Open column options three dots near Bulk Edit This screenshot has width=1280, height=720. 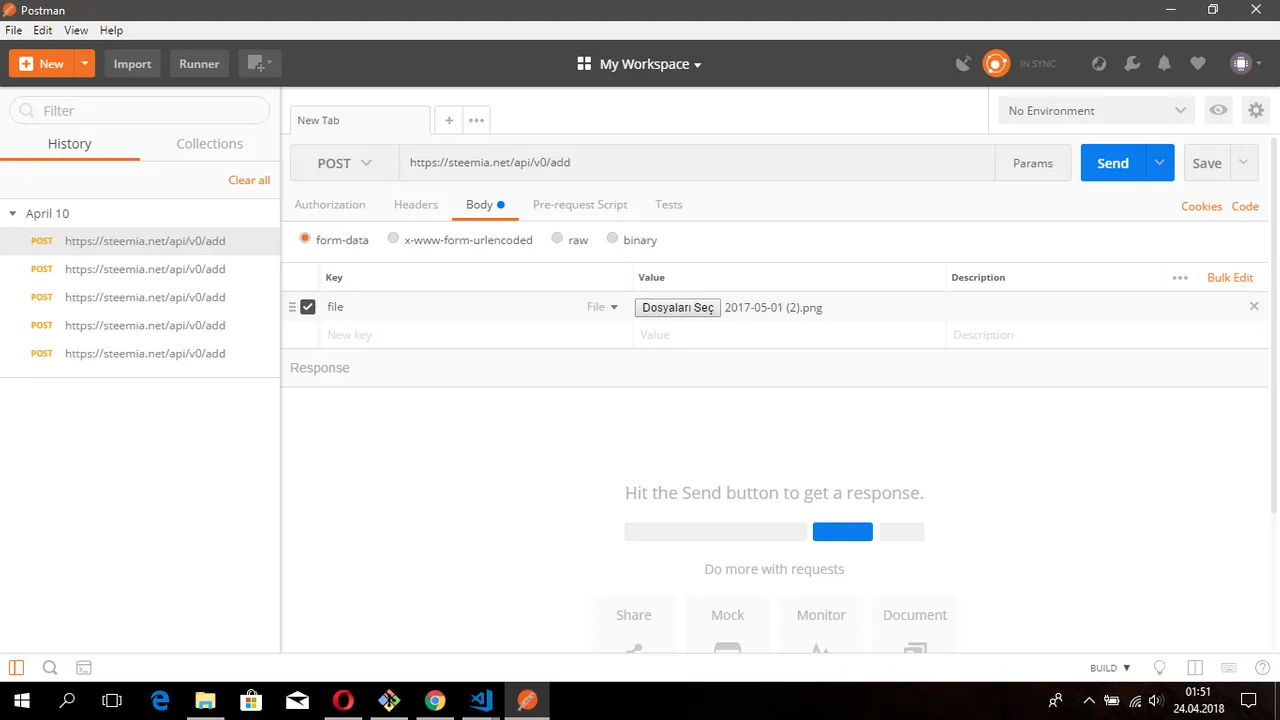tap(1180, 278)
